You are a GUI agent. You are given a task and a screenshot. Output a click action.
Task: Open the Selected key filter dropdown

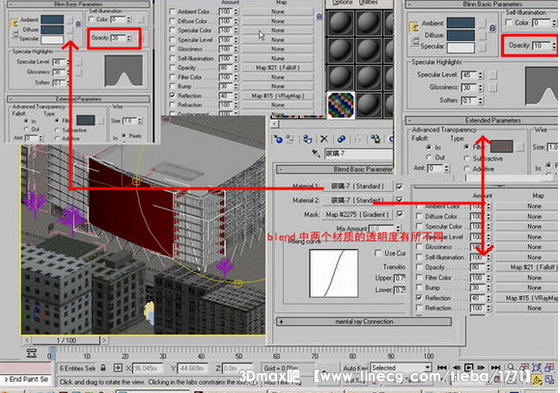click(401, 368)
